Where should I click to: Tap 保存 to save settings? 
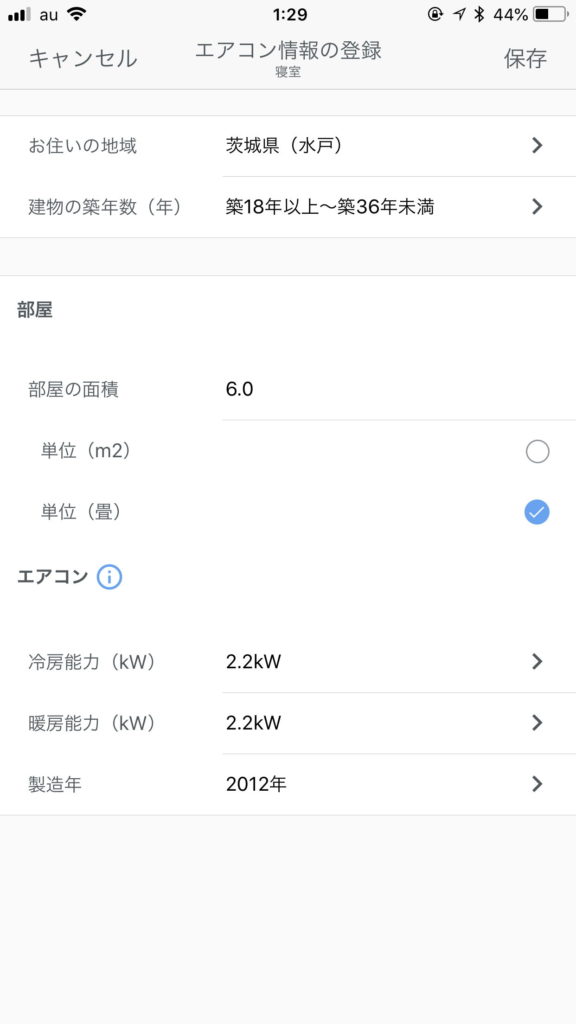[x=525, y=59]
